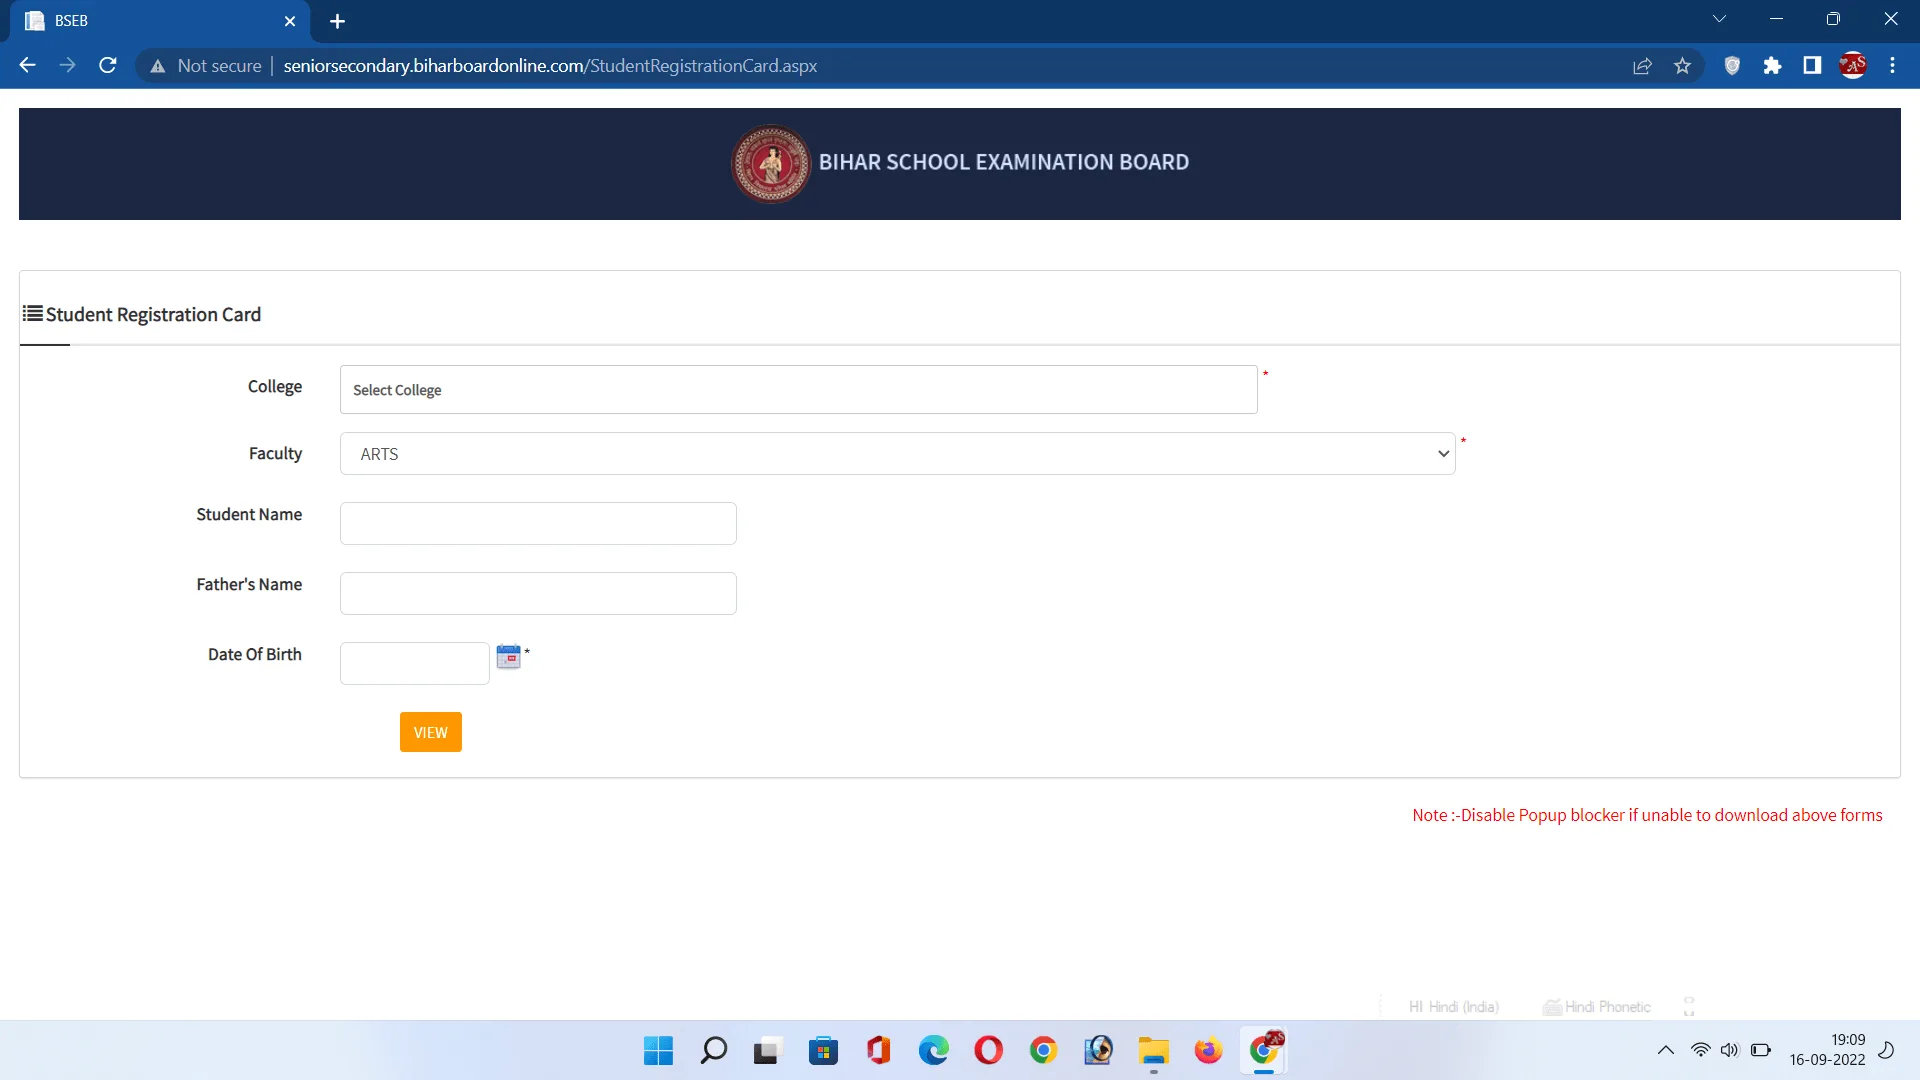The width and height of the screenshot is (1920, 1080).
Task: Focus the Student Name input field
Action: (x=538, y=524)
